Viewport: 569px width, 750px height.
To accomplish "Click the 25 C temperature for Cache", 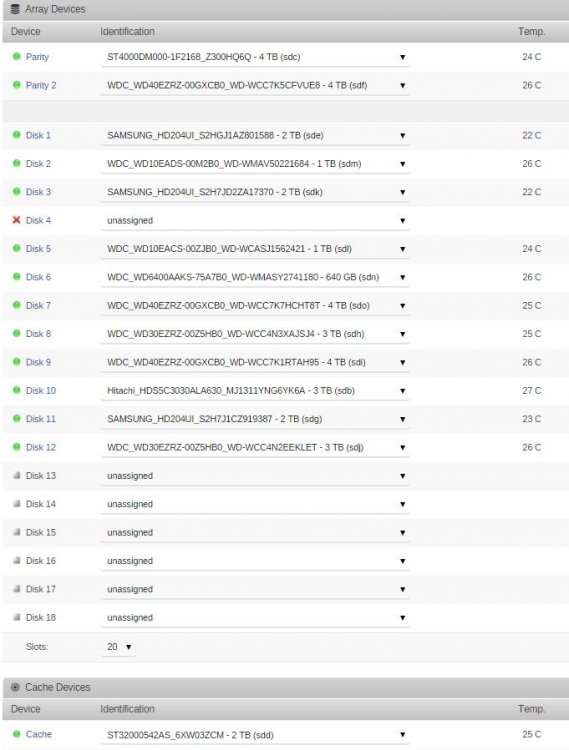I will coord(532,734).
